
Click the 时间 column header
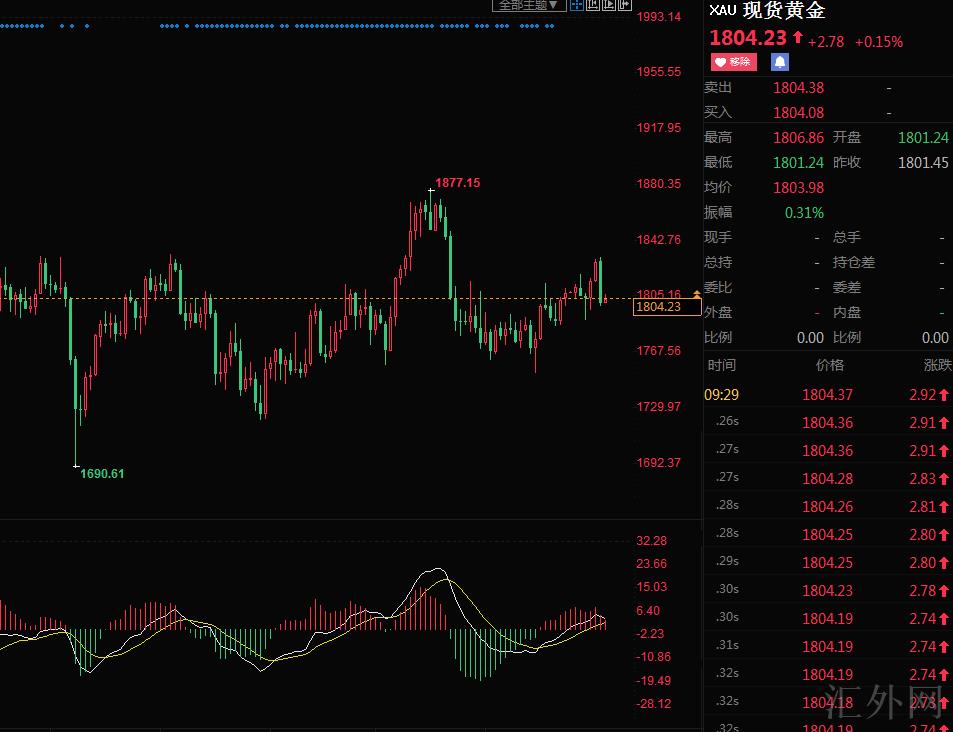pyautogui.click(x=720, y=365)
